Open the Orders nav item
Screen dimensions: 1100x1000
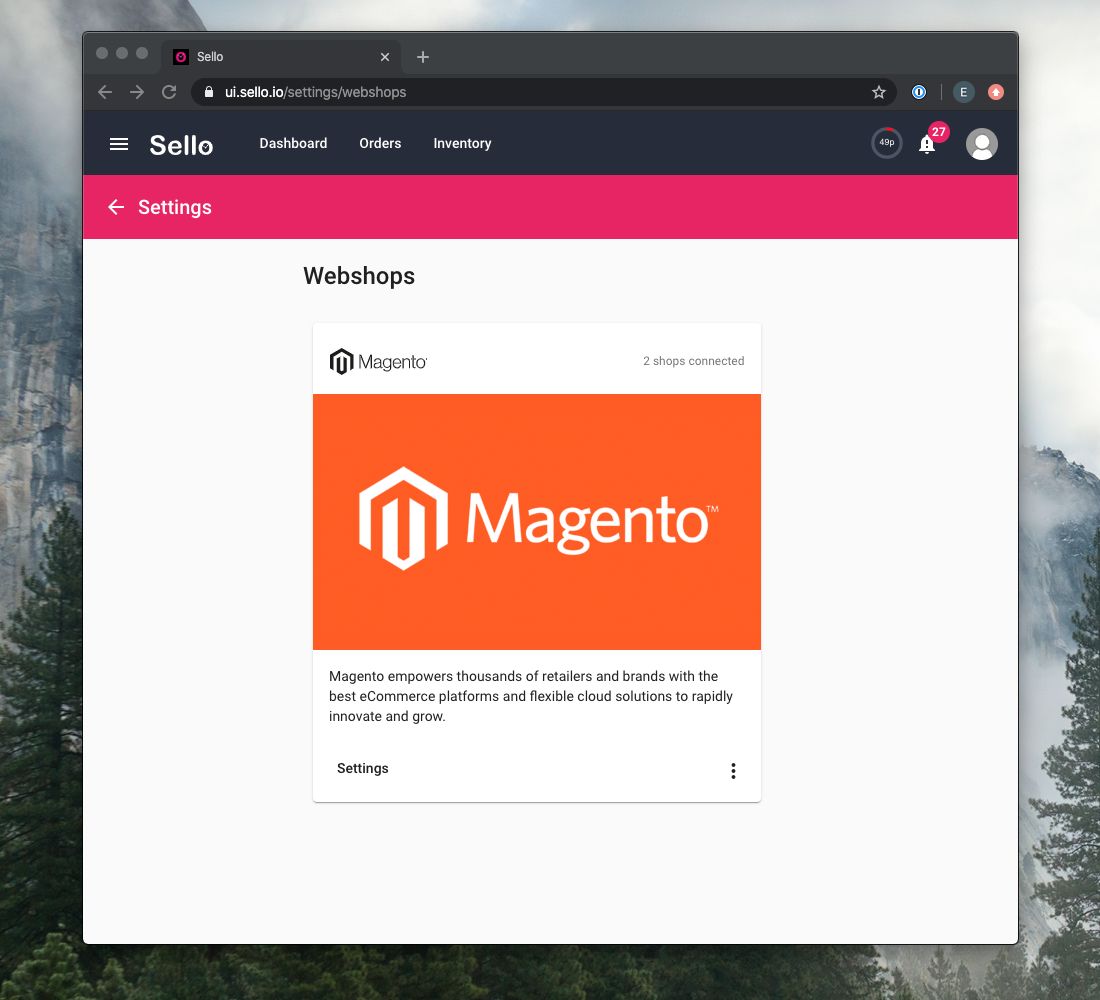coord(380,143)
